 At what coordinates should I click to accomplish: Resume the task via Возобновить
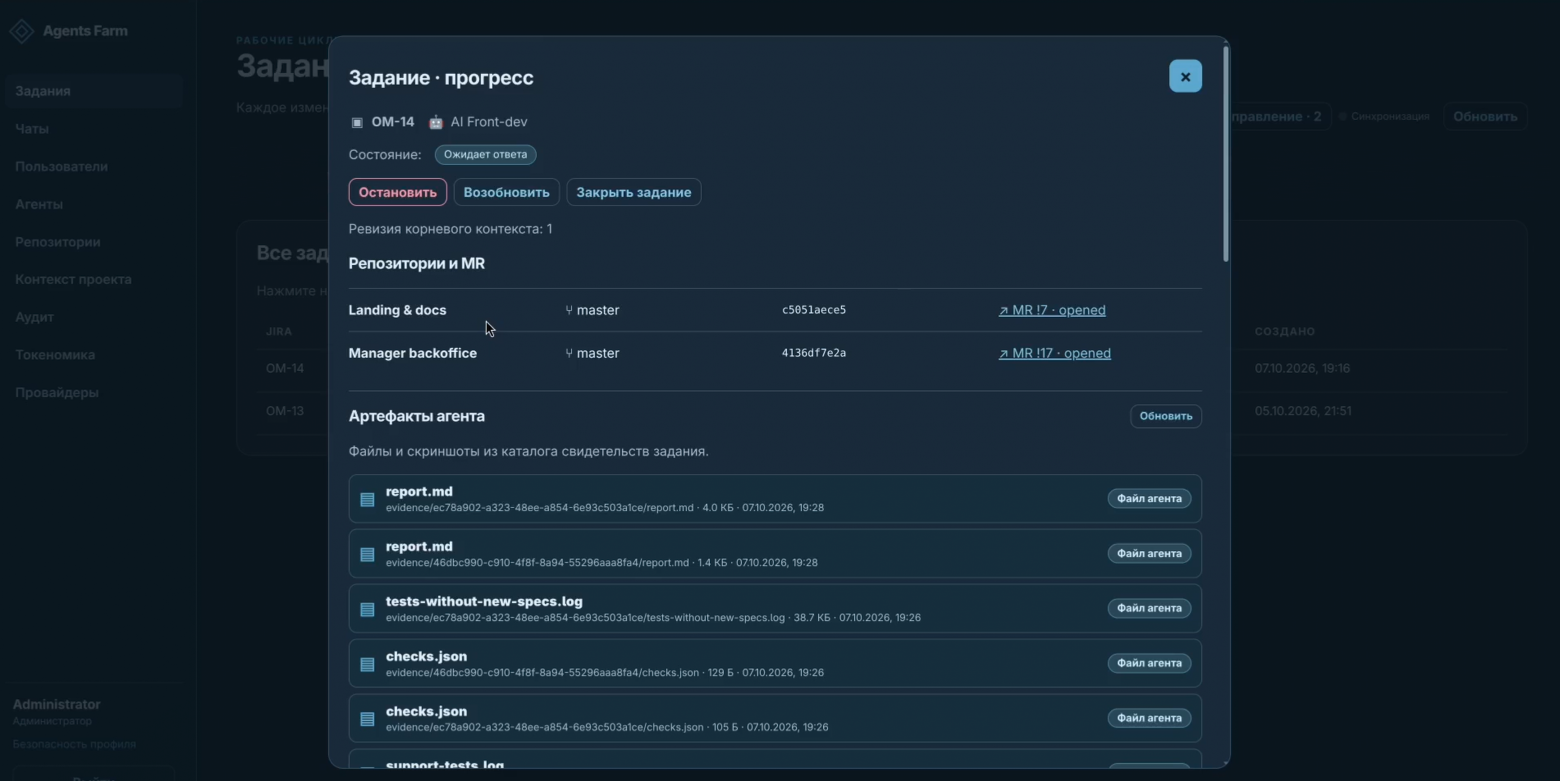coord(506,192)
